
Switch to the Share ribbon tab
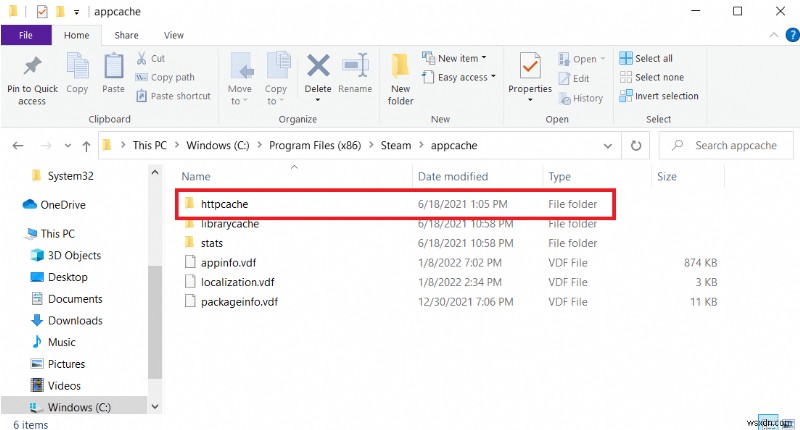click(126, 35)
